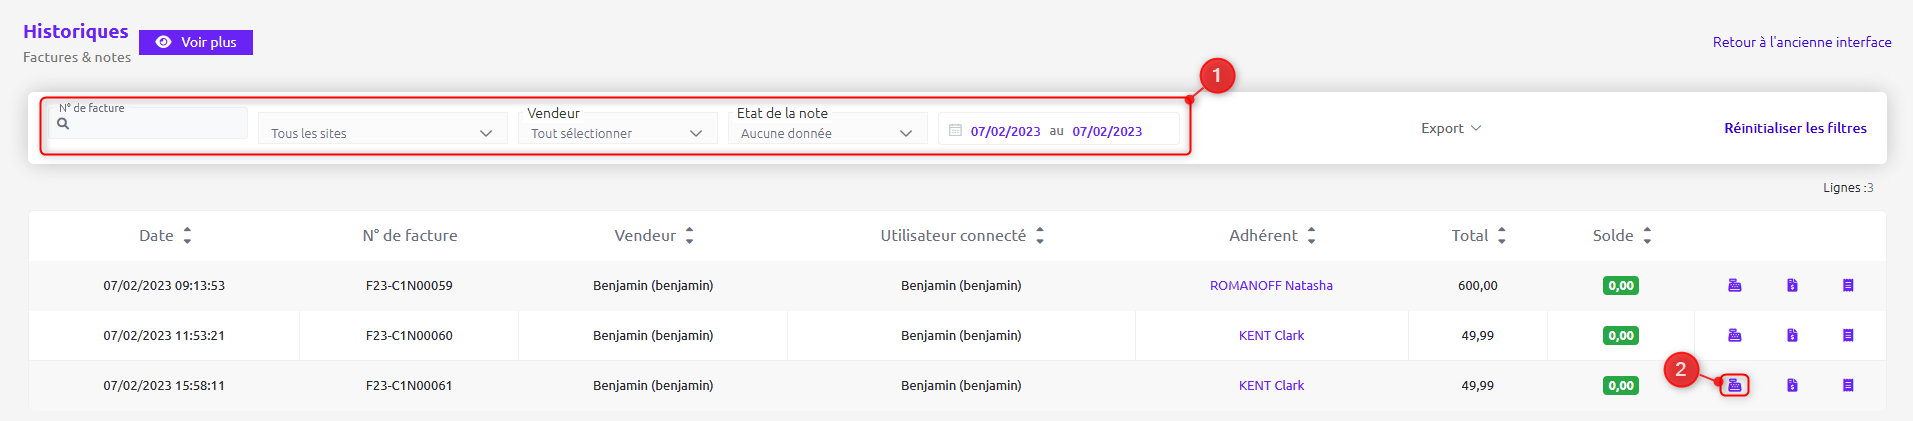Viewport: 1913px width, 421px height.
Task: Expand the Tous les sites dropdown
Action: [x=382, y=132]
